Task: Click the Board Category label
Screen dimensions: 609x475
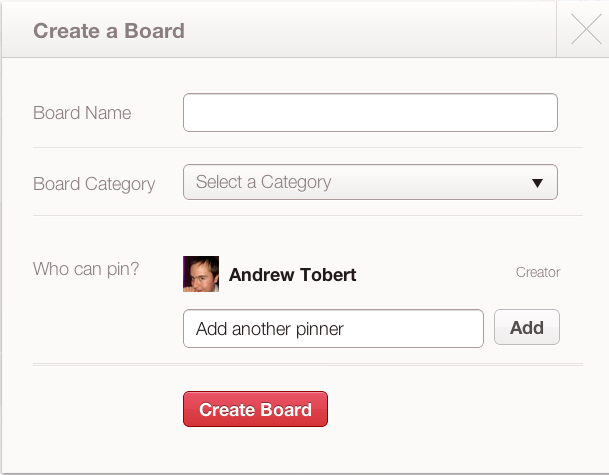Action: (x=94, y=184)
